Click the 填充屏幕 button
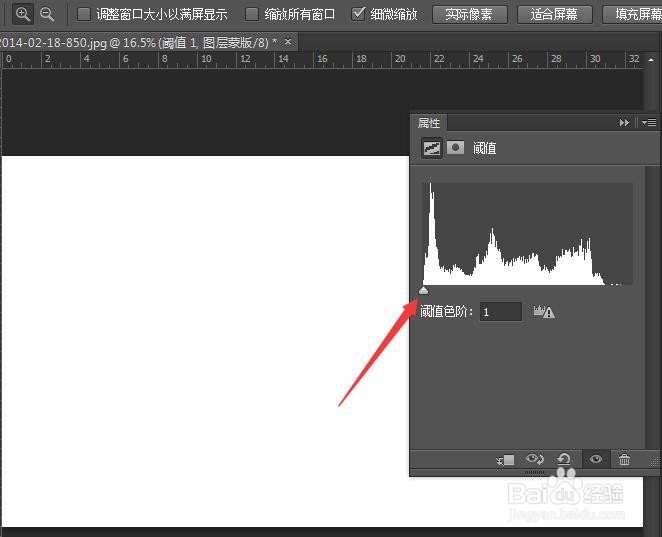 (632, 15)
